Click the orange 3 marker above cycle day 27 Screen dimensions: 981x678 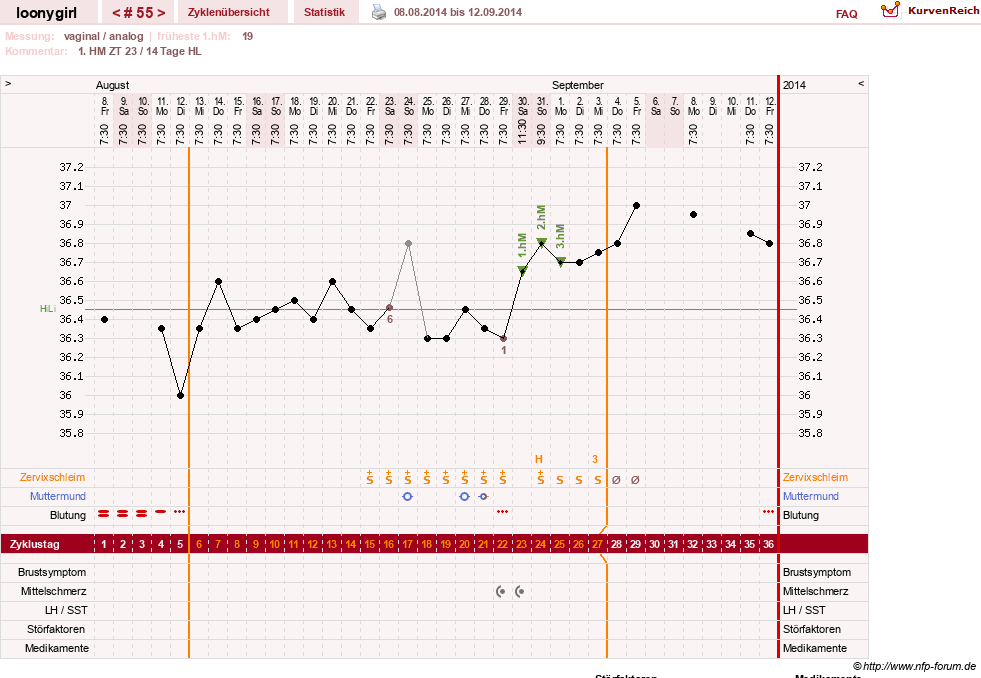(x=595, y=459)
